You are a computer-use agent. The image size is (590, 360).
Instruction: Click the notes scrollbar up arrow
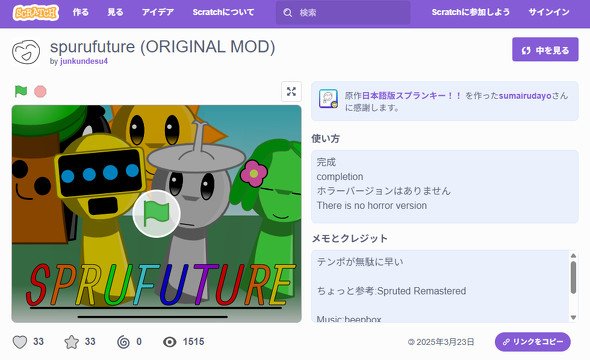(x=573, y=255)
